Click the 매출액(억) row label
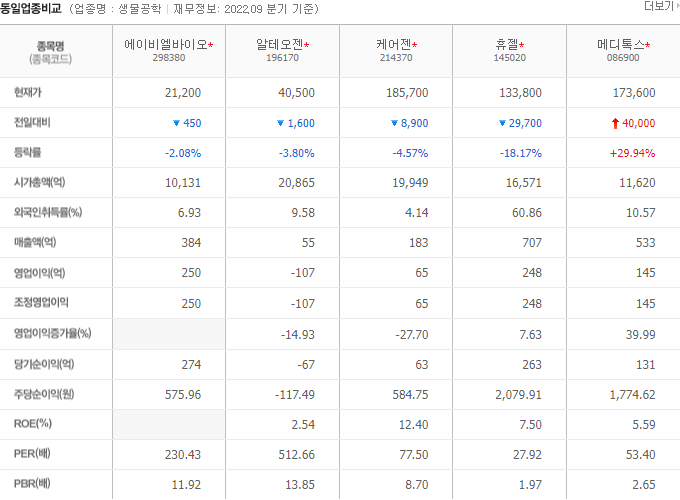Image resolution: width=680 pixels, height=500 pixels. 35,242
